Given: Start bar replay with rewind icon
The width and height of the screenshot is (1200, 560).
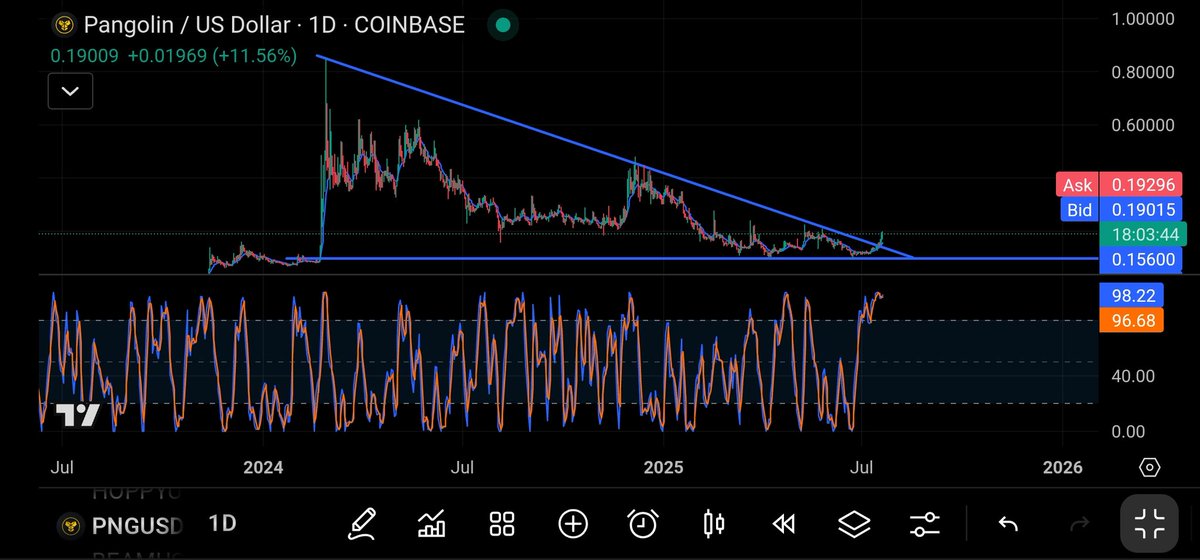Looking at the screenshot, I should click(x=784, y=522).
